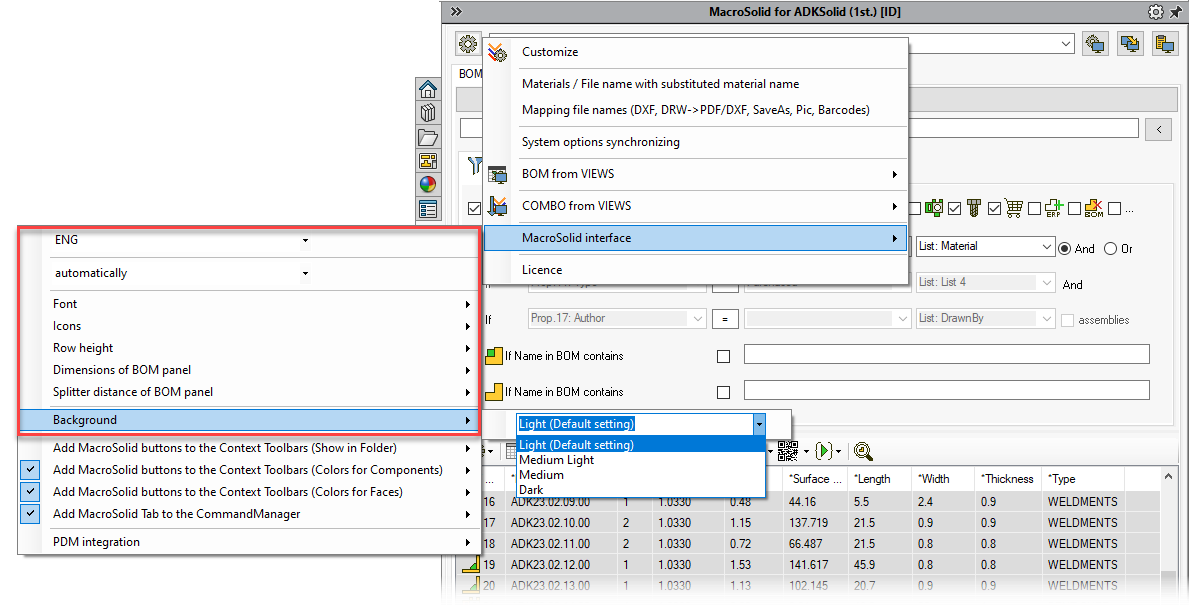Click the clipboard-with-monitor toolbar button
The width and height of the screenshot is (1189, 606).
pyautogui.click(x=1165, y=43)
